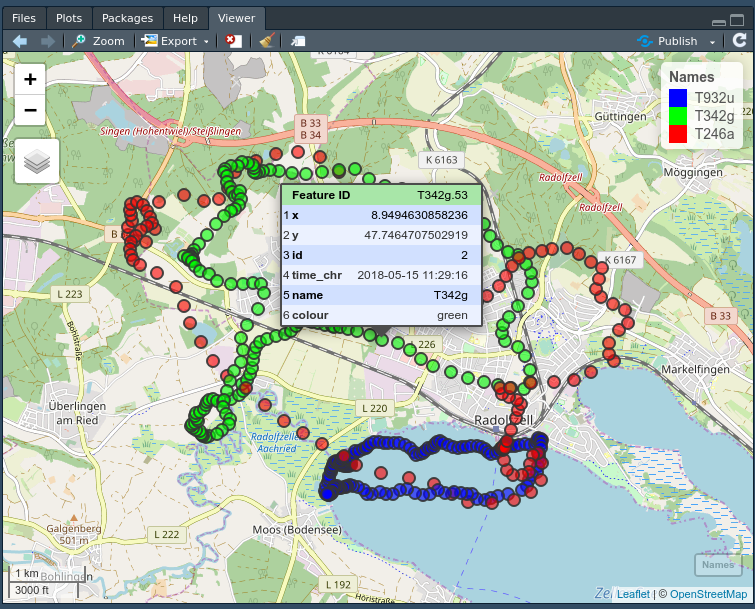Click the T932u legend label
This screenshot has height=609, width=755.
[714, 98]
